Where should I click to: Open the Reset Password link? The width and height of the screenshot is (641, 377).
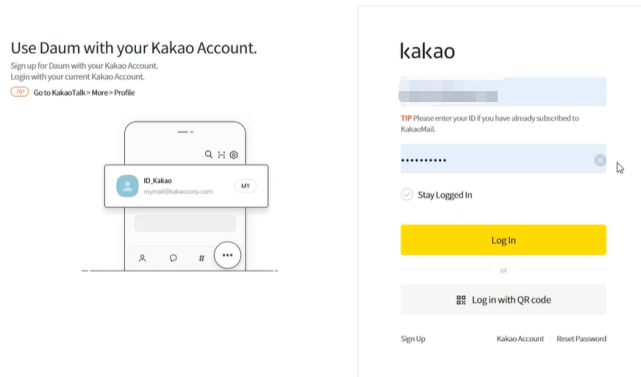[x=581, y=339]
